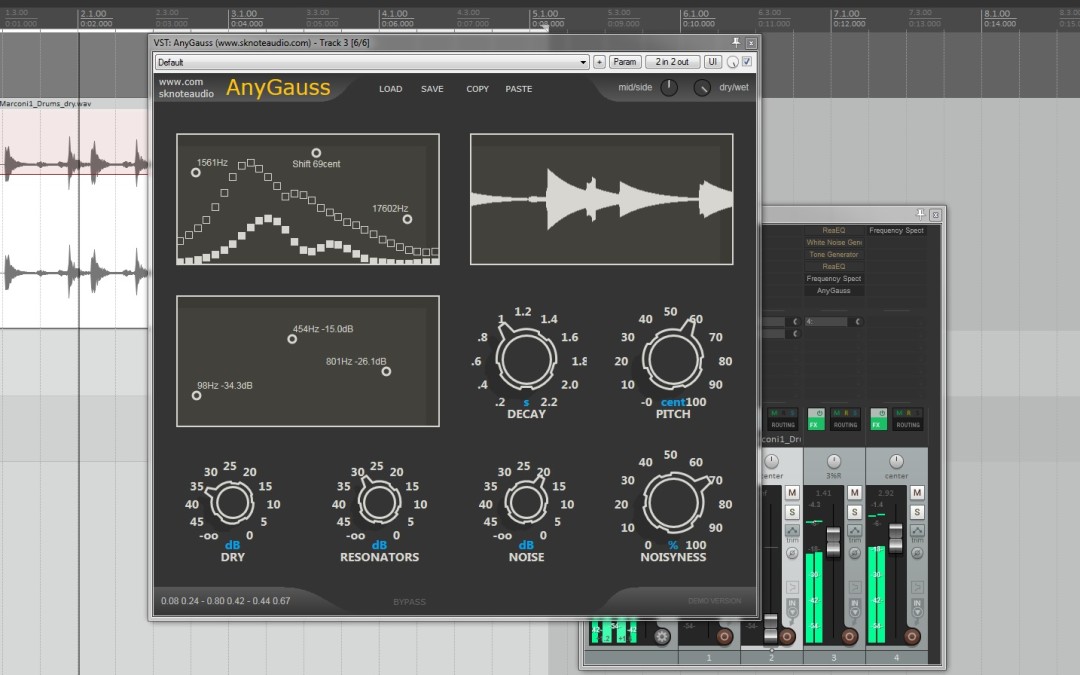The width and height of the screenshot is (1080, 675).
Task: Select the Shift 69cent handle
Action: 316,153
